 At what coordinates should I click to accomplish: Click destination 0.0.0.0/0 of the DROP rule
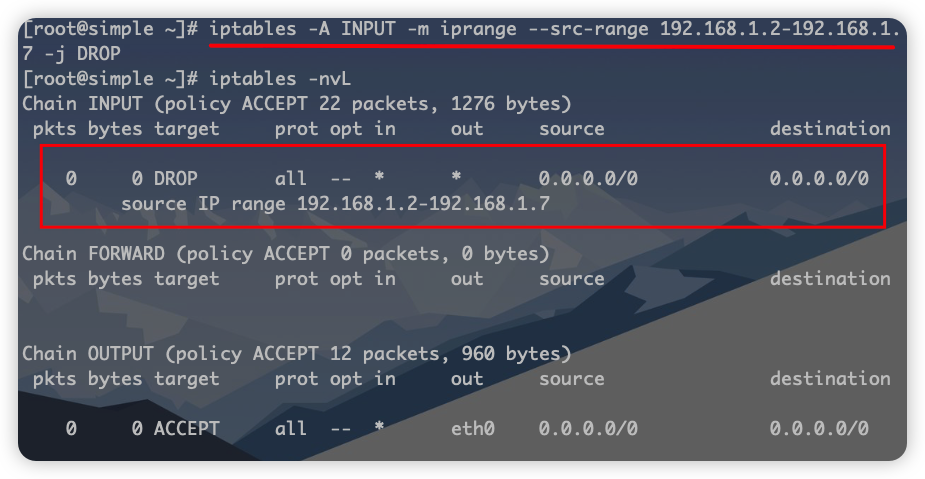coord(819,179)
